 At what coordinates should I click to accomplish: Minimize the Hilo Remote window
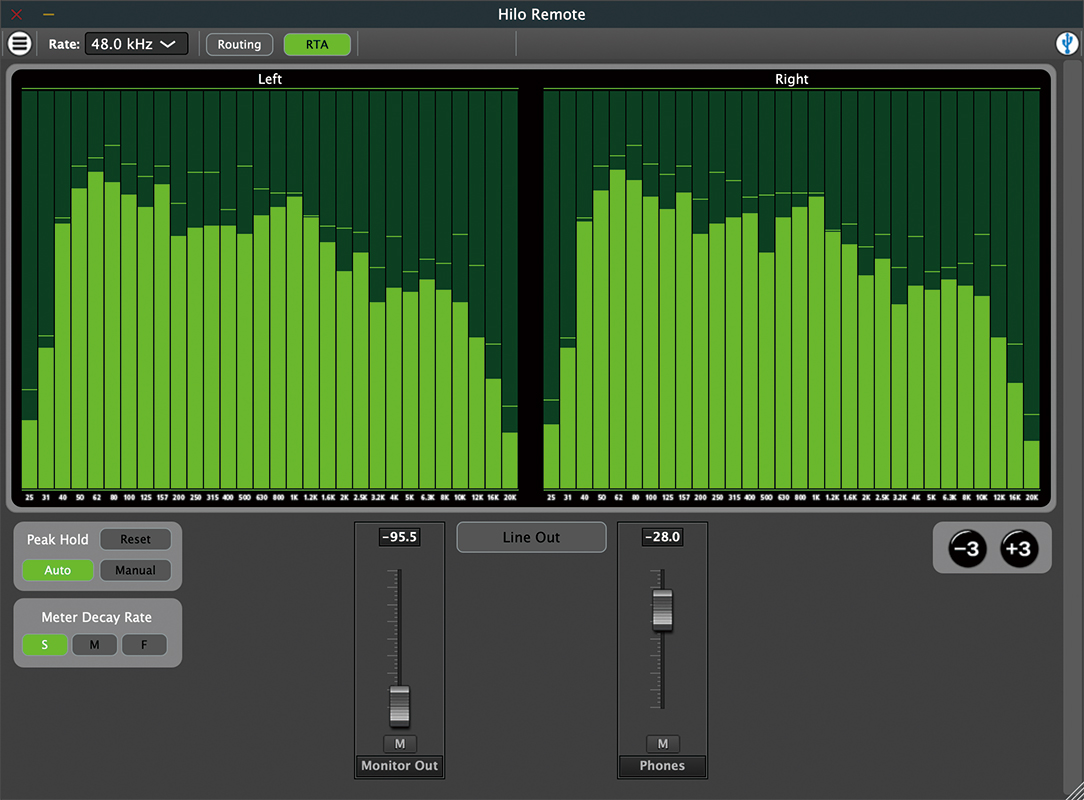click(x=48, y=14)
